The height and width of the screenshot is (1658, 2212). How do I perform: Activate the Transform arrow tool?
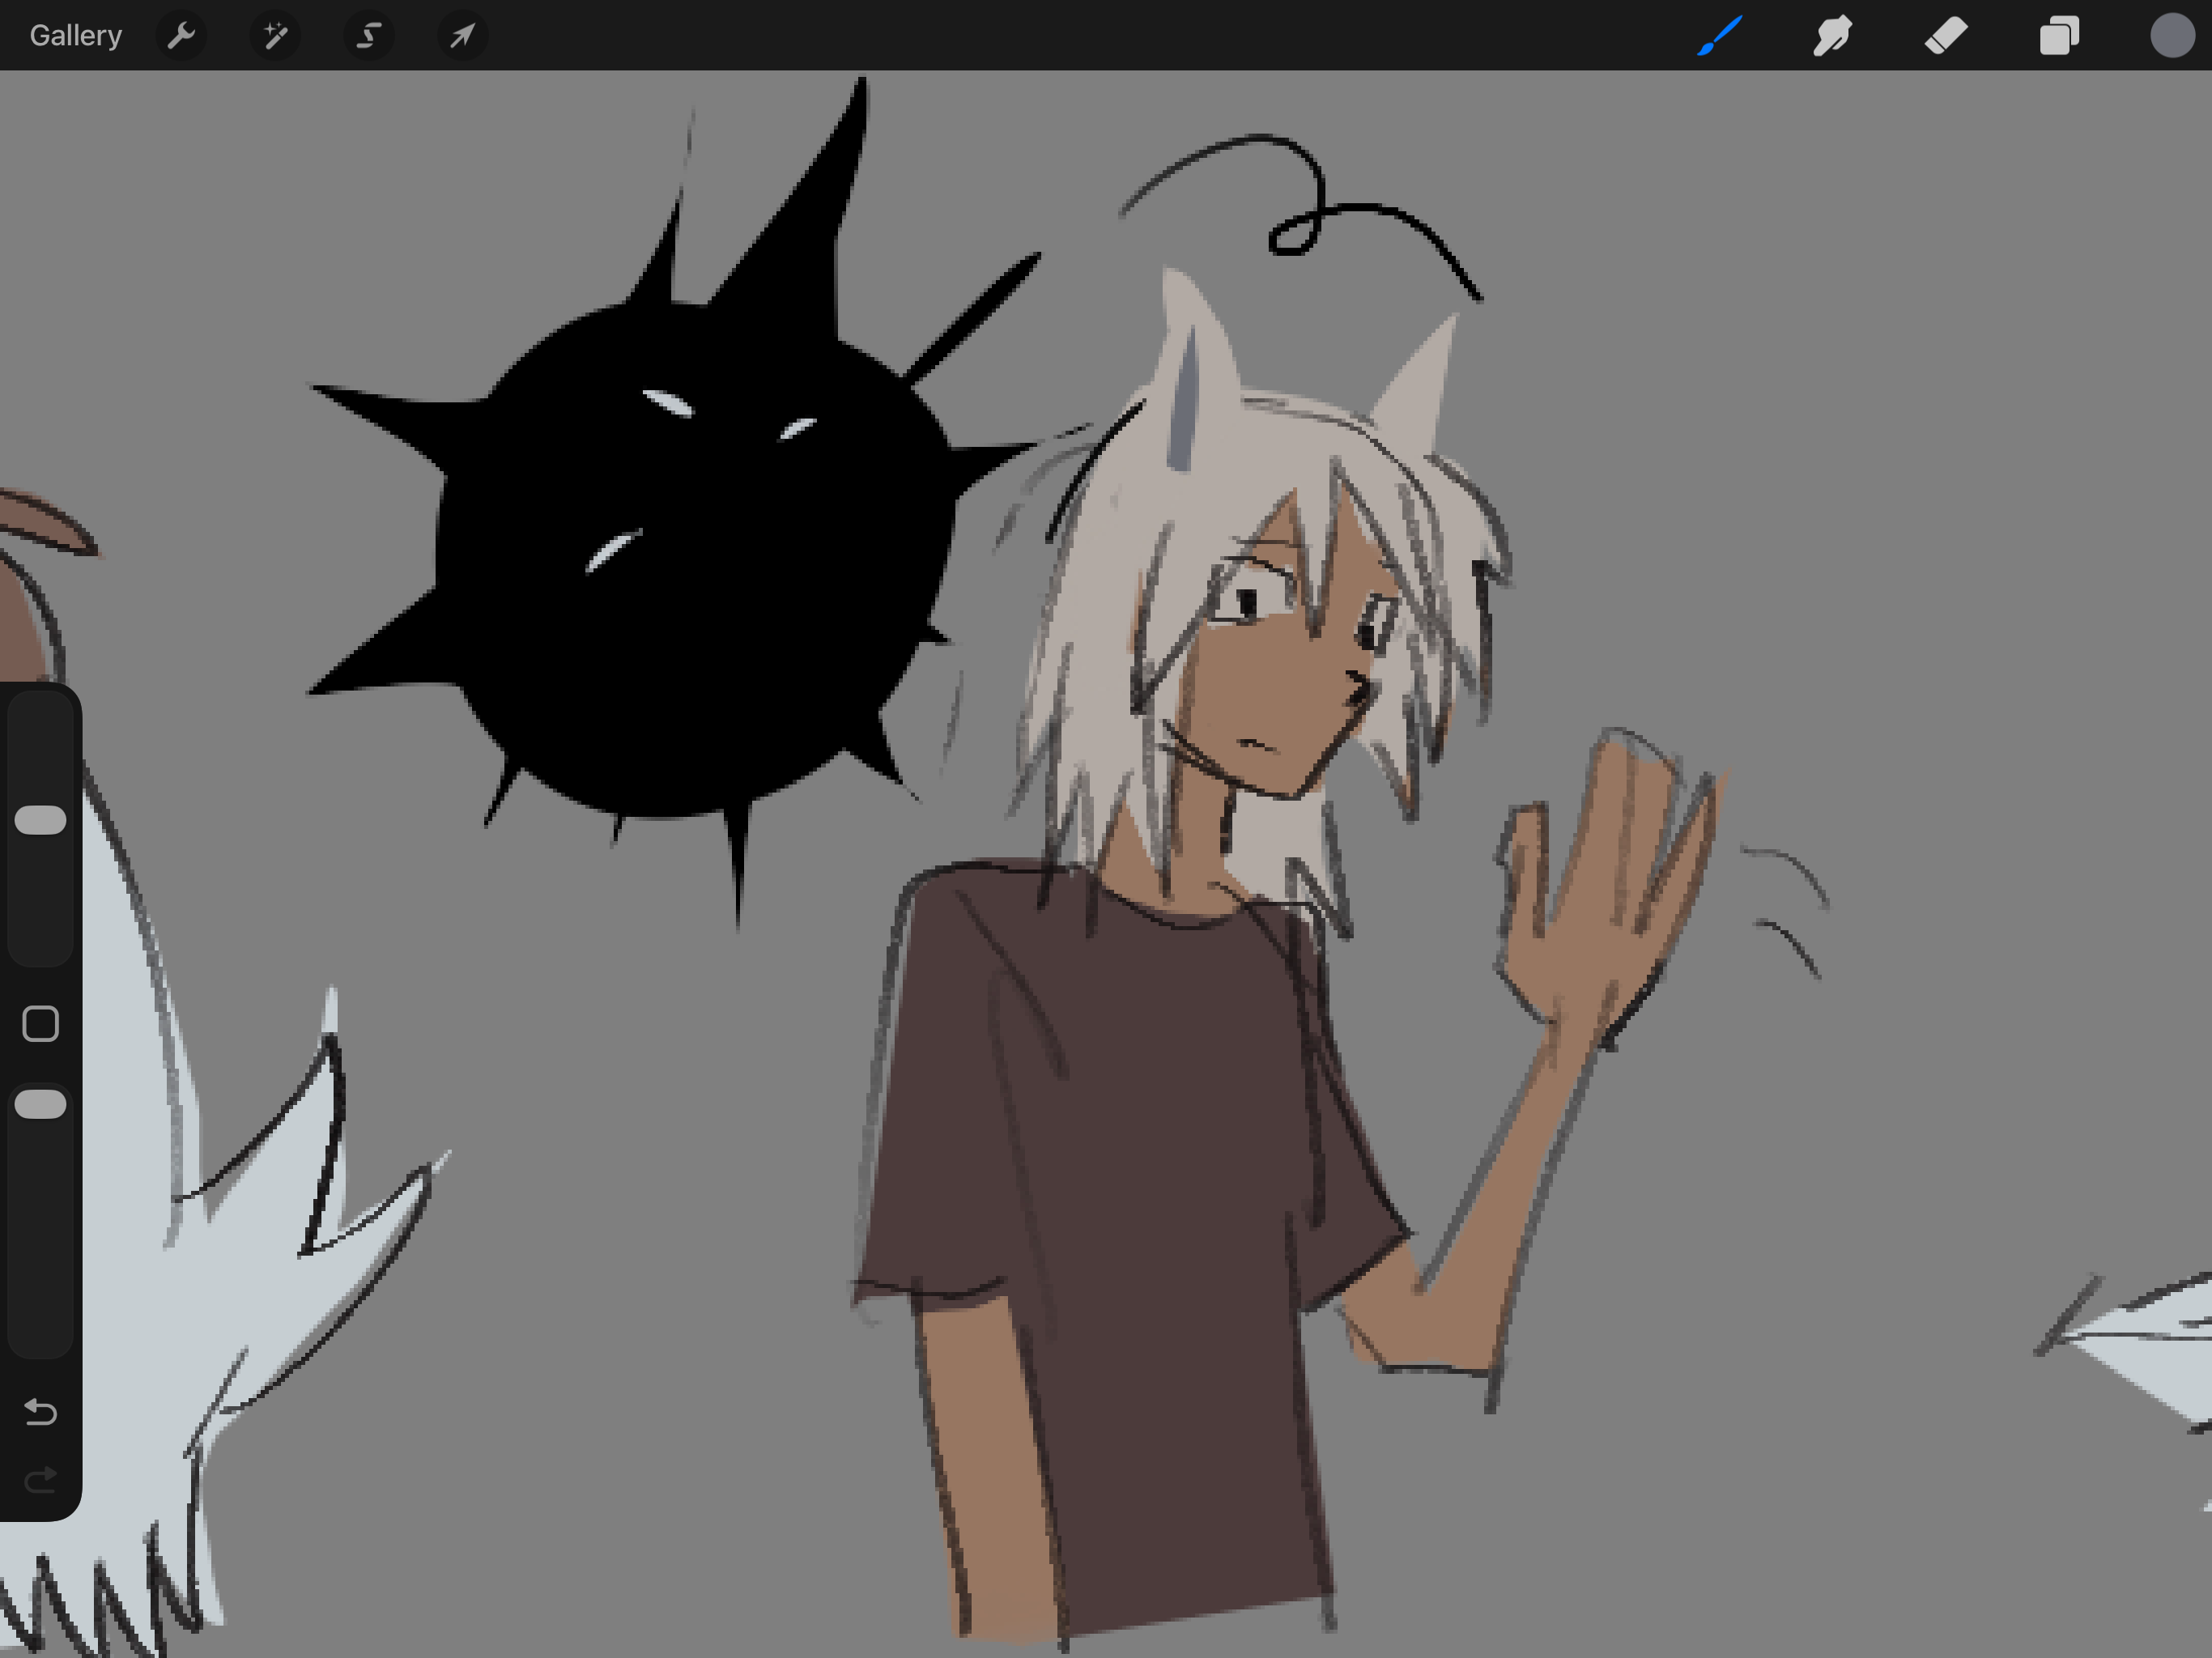pyautogui.click(x=462, y=36)
